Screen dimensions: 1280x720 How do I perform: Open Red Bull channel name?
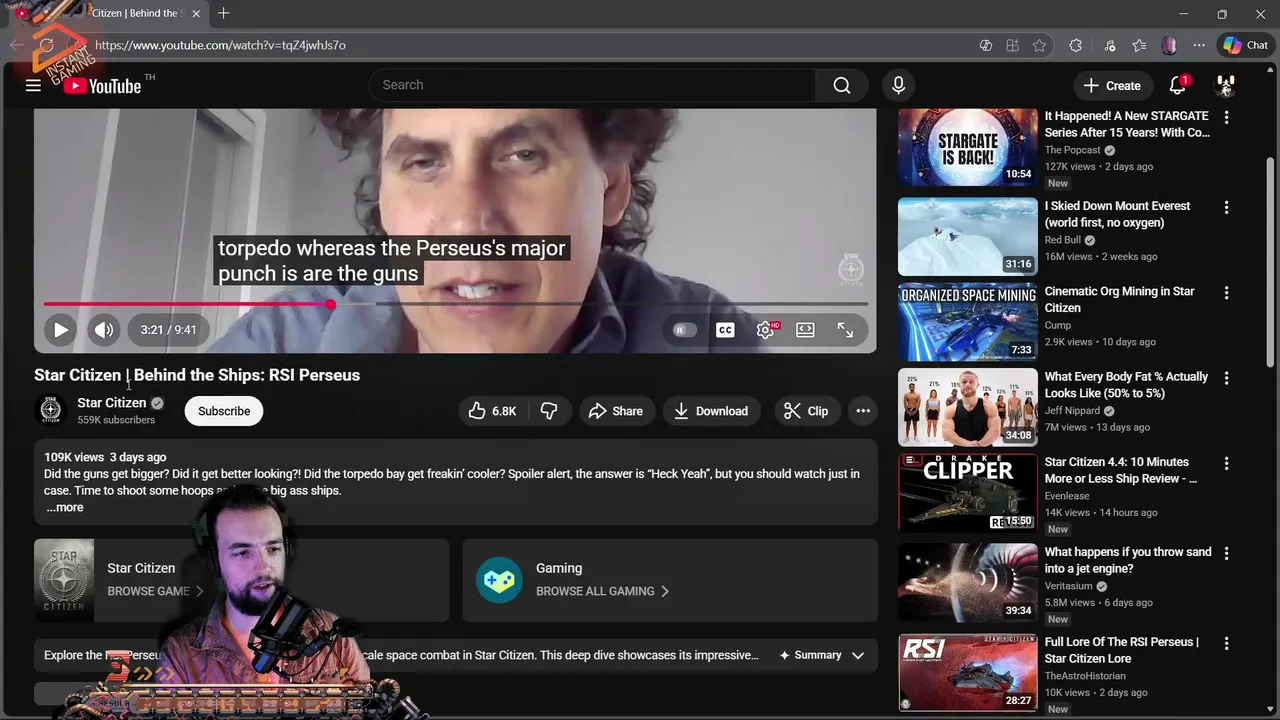point(1063,240)
